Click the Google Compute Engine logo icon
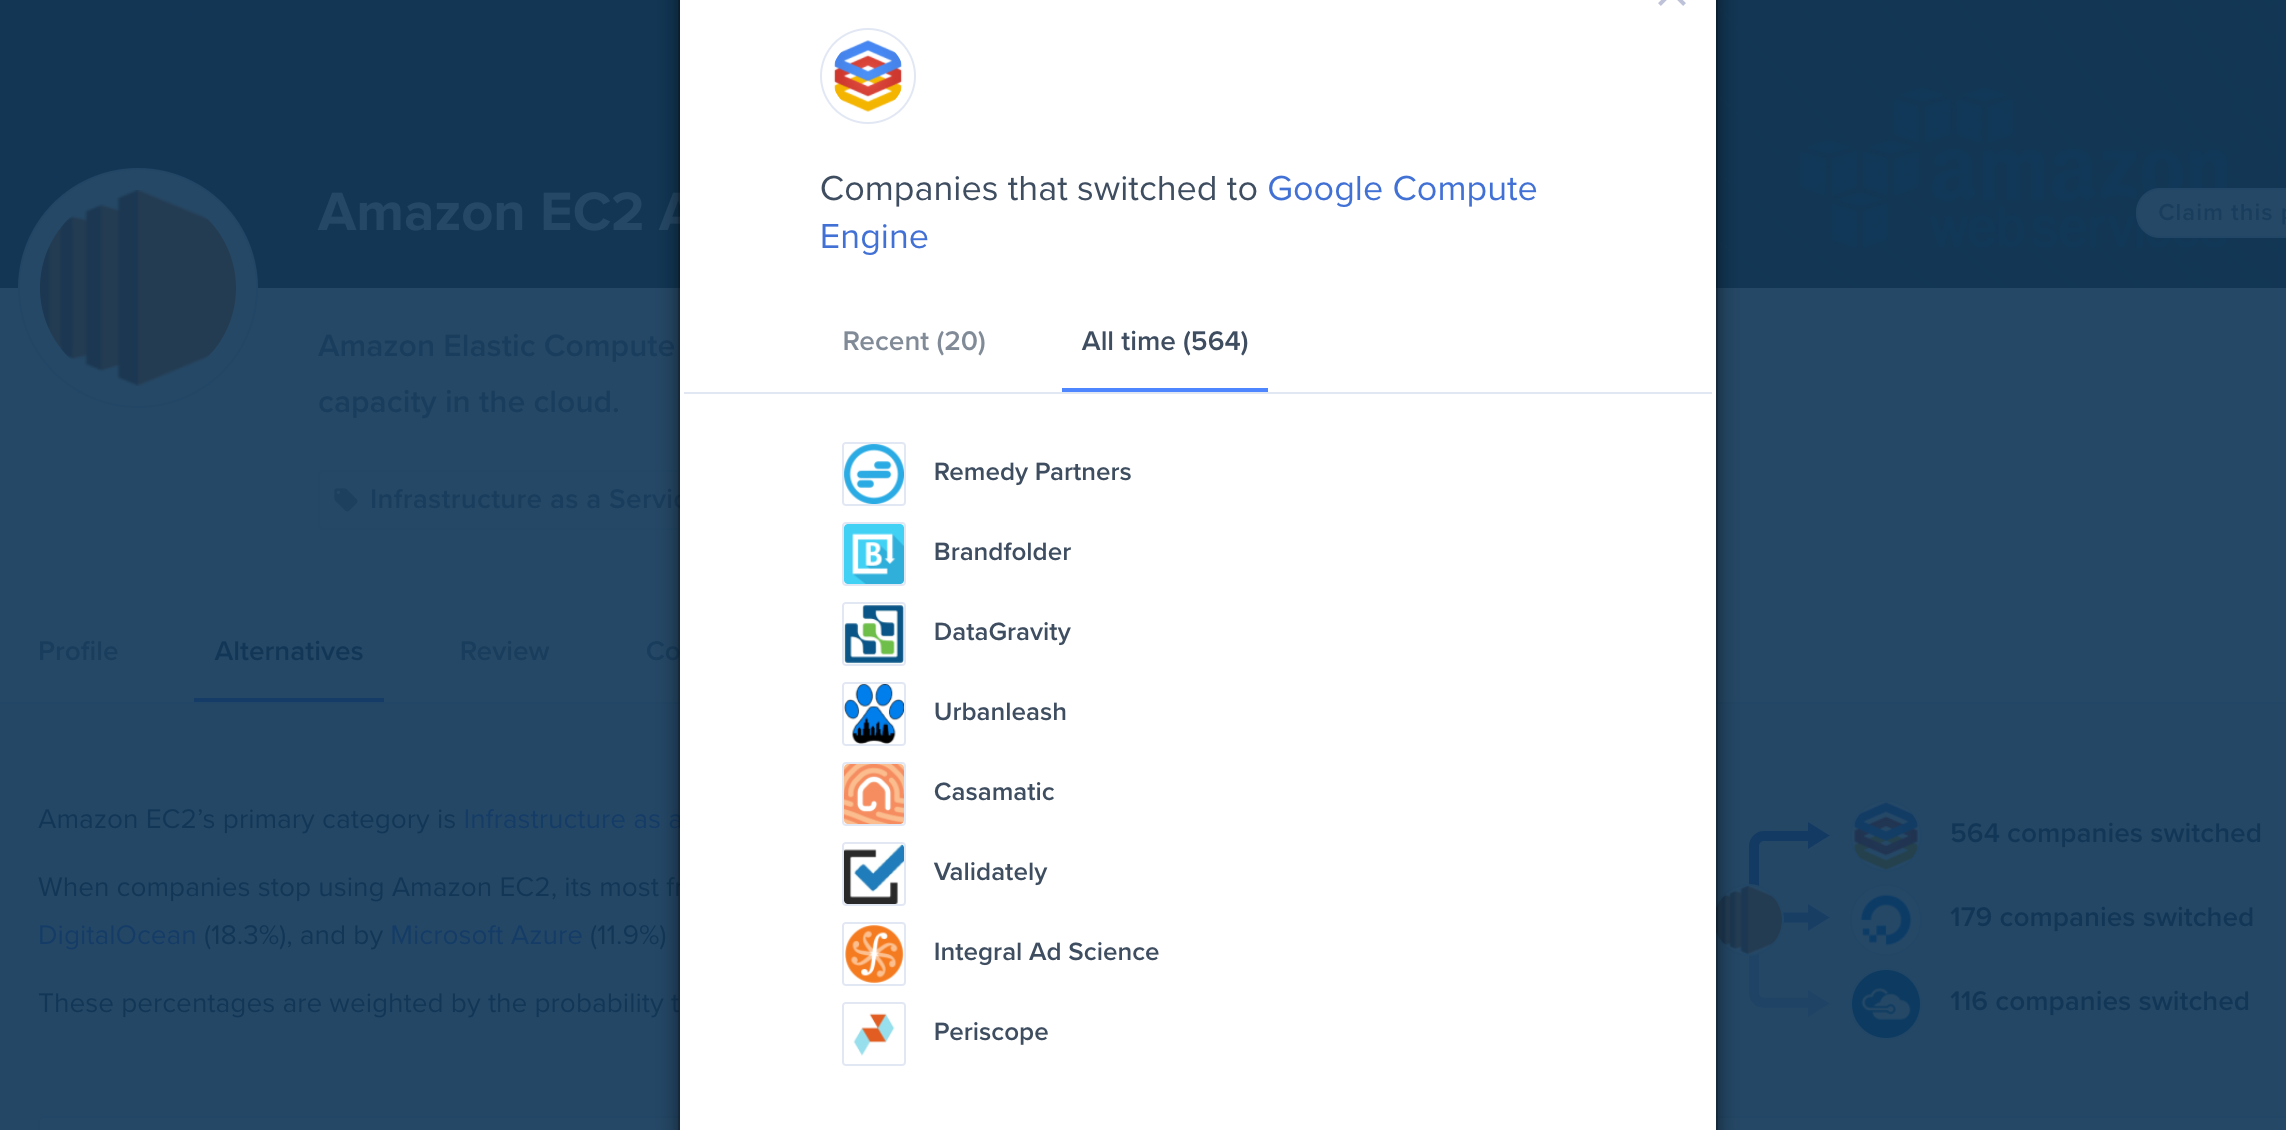The height and width of the screenshot is (1130, 2286). pos(867,76)
